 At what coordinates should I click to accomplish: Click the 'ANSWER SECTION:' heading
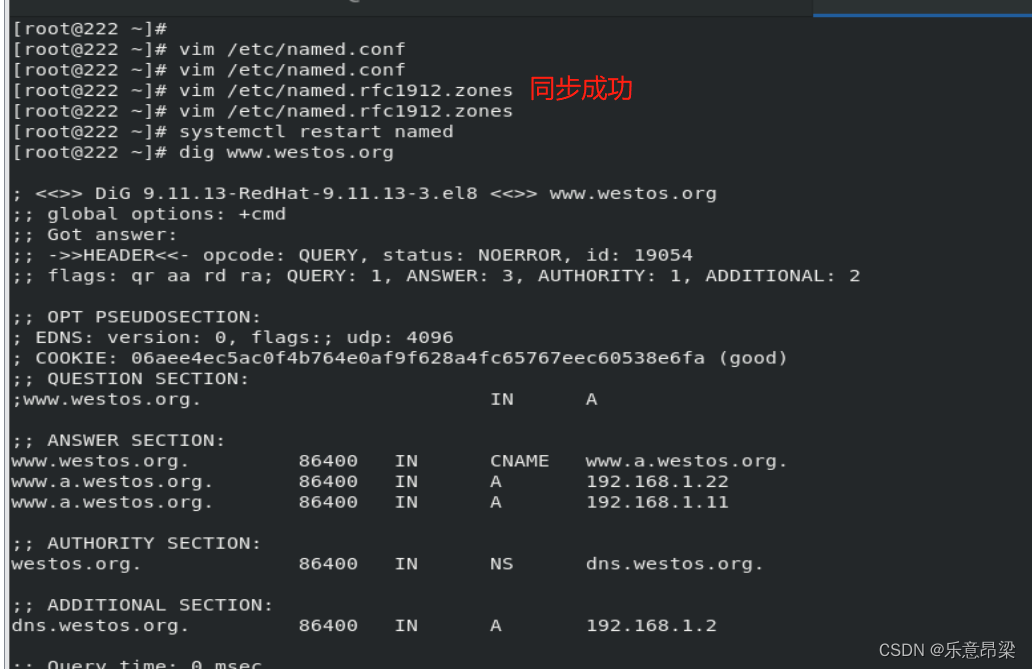coord(119,441)
